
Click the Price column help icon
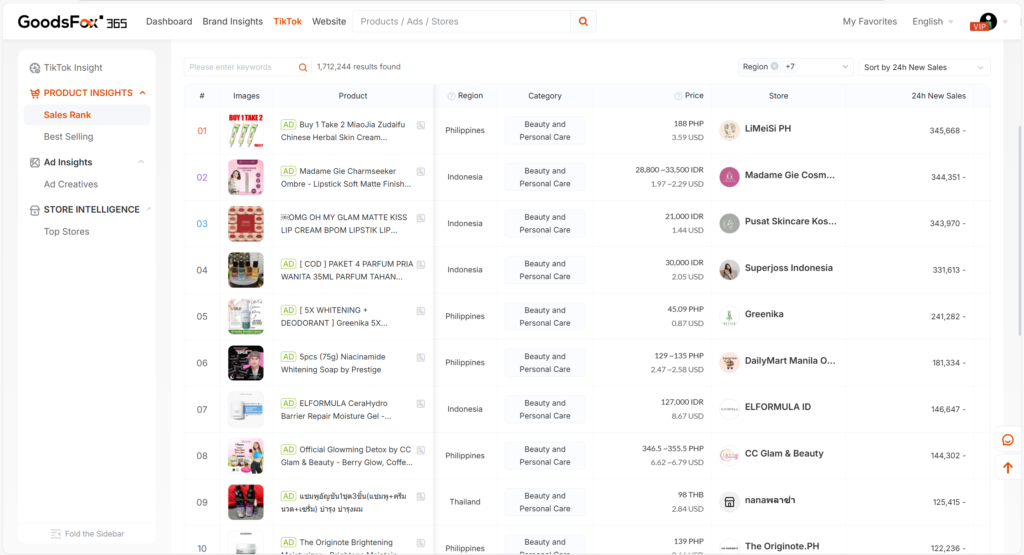pyautogui.click(x=677, y=96)
